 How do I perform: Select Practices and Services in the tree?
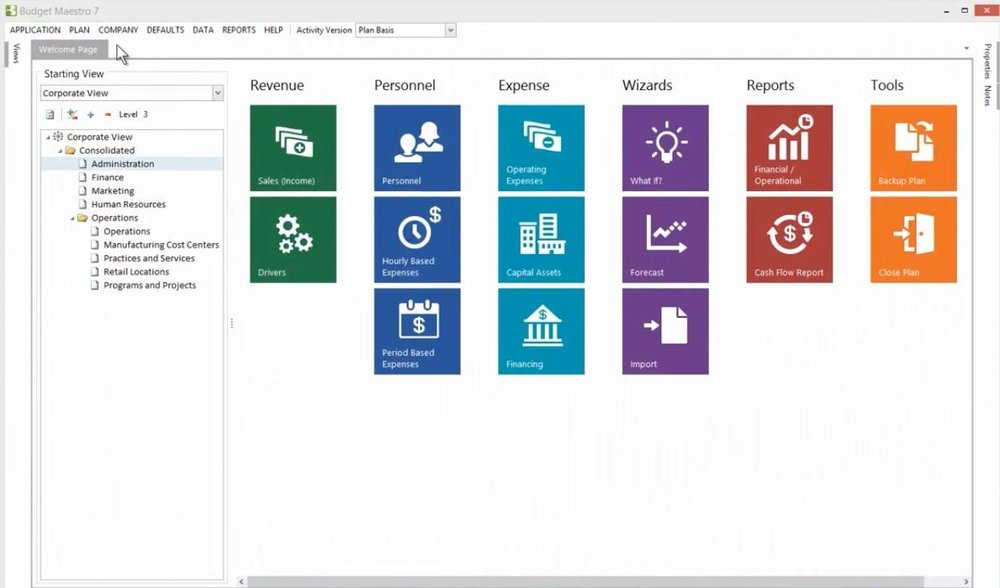[149, 258]
